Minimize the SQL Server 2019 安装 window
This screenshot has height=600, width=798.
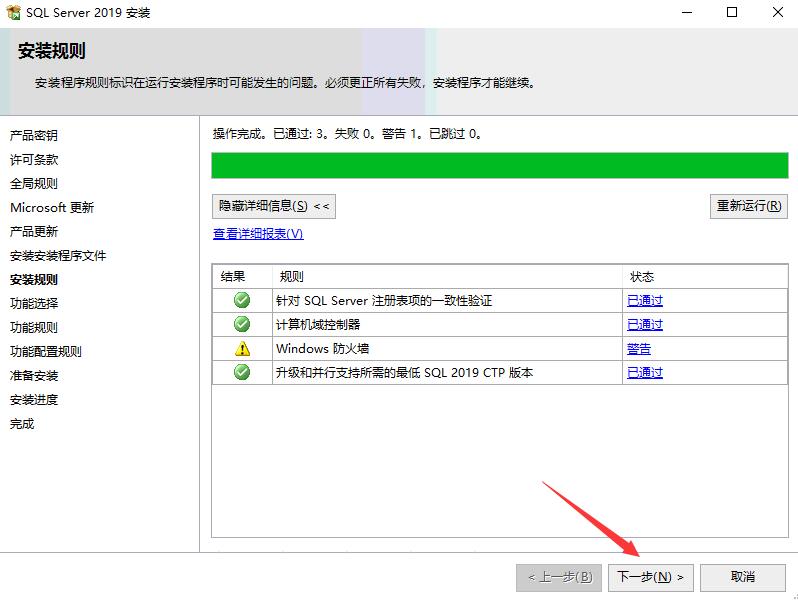tap(687, 12)
